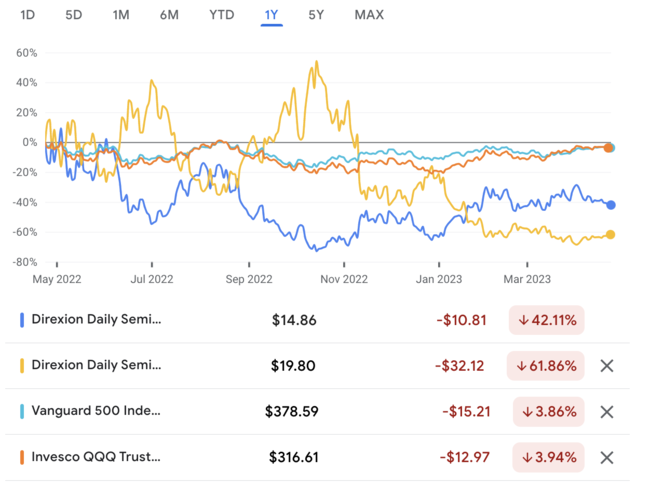Click the orange endpoint dot on the chart
This screenshot has width=650, height=486.
tap(608, 148)
